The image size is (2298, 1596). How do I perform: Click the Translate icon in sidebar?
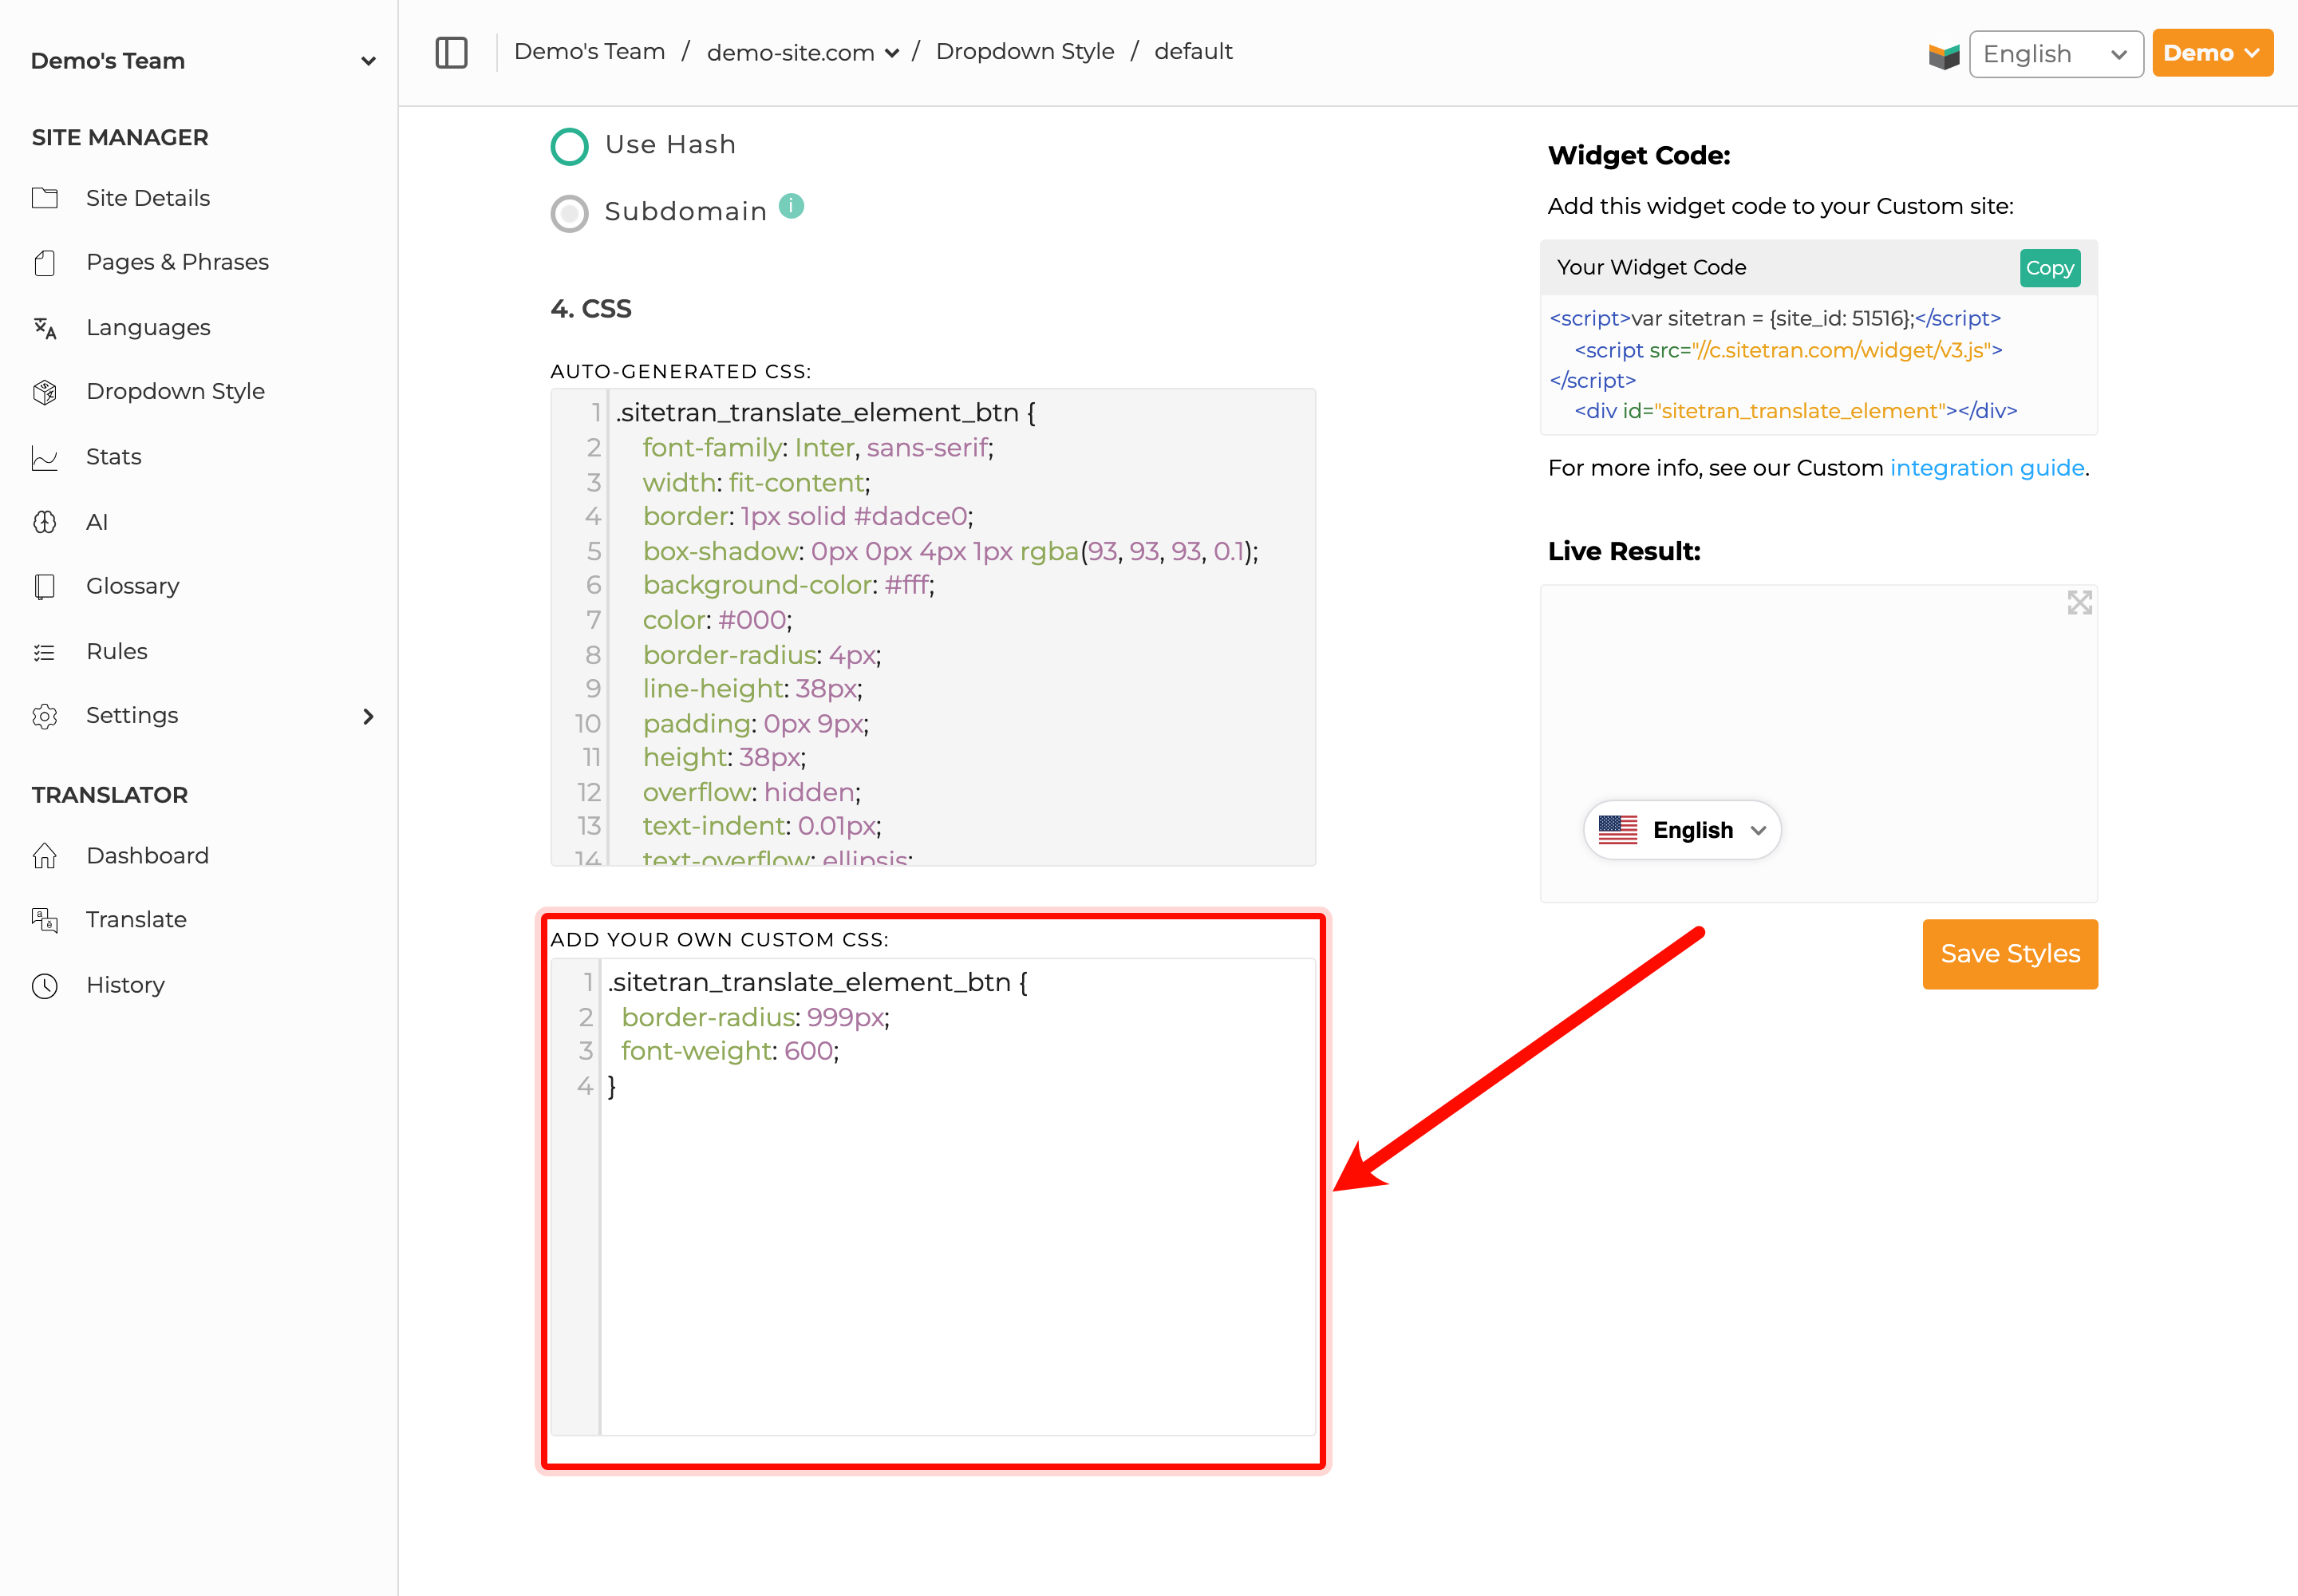(45, 920)
